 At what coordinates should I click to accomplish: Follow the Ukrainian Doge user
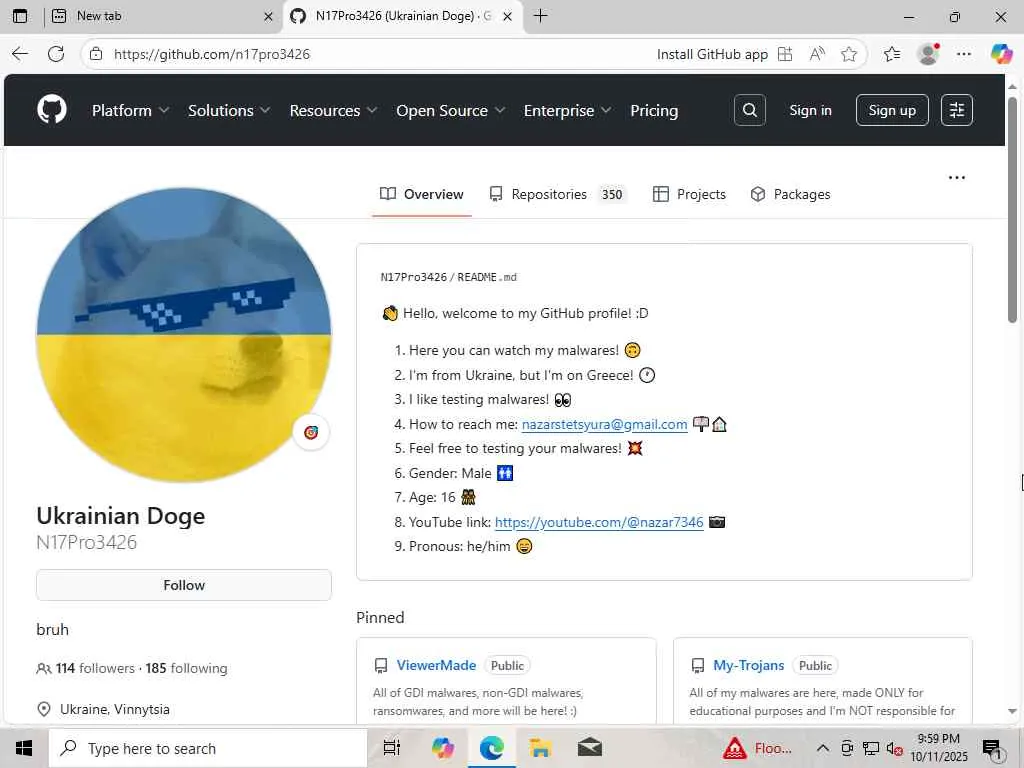point(184,585)
